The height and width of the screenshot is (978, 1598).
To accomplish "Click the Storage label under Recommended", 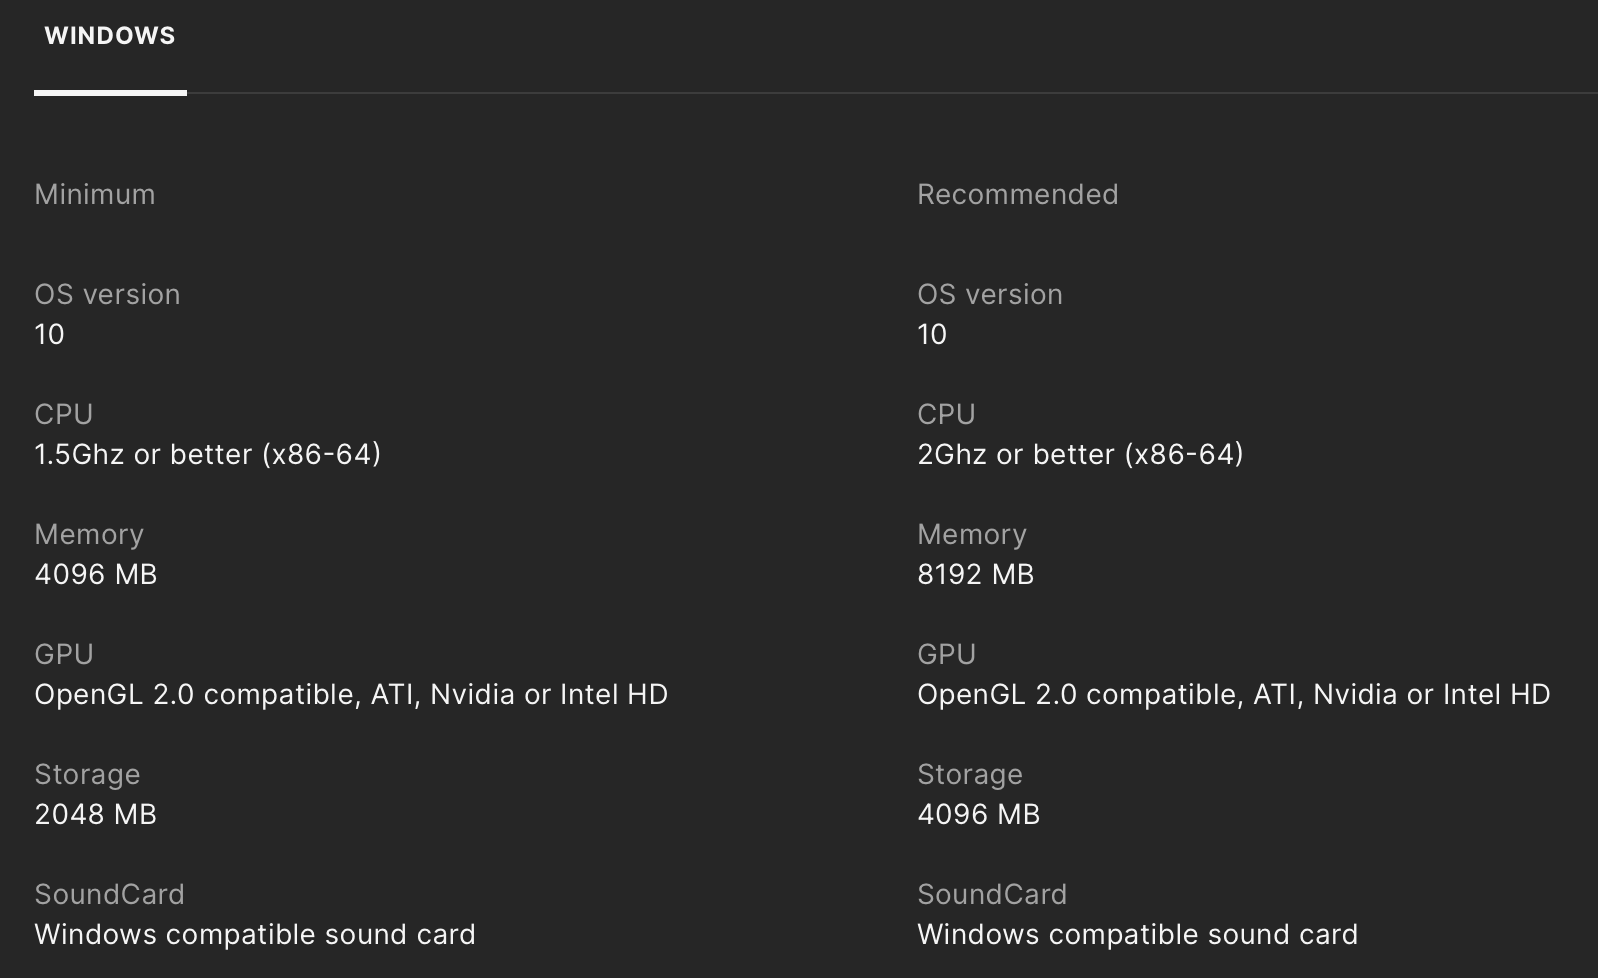I will [970, 774].
